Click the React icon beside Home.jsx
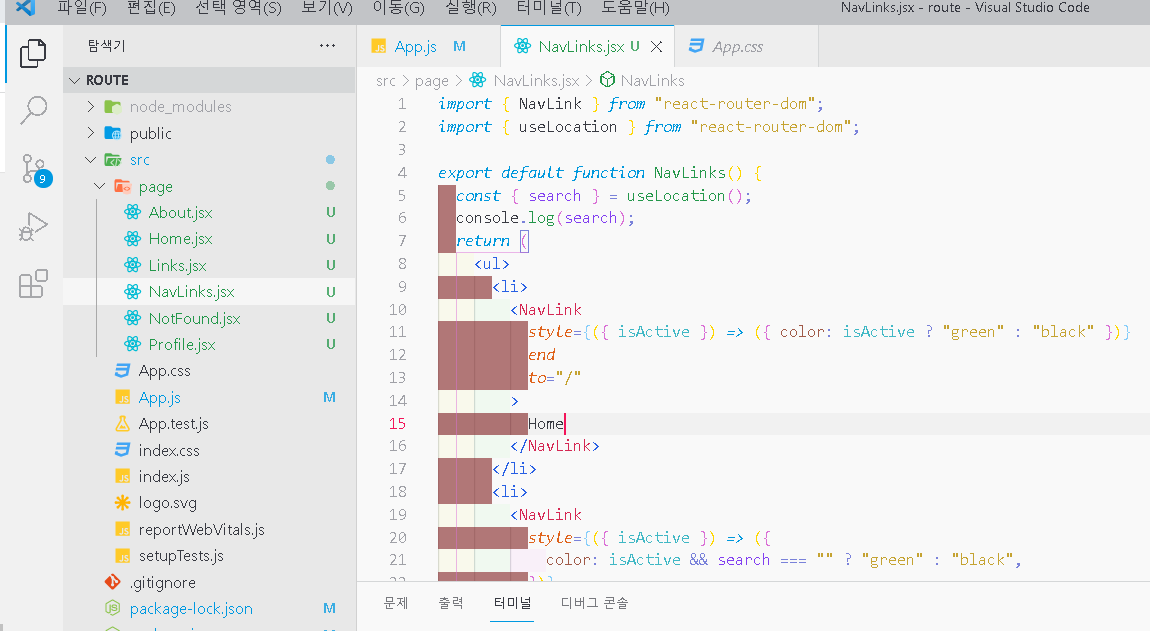 [133, 238]
